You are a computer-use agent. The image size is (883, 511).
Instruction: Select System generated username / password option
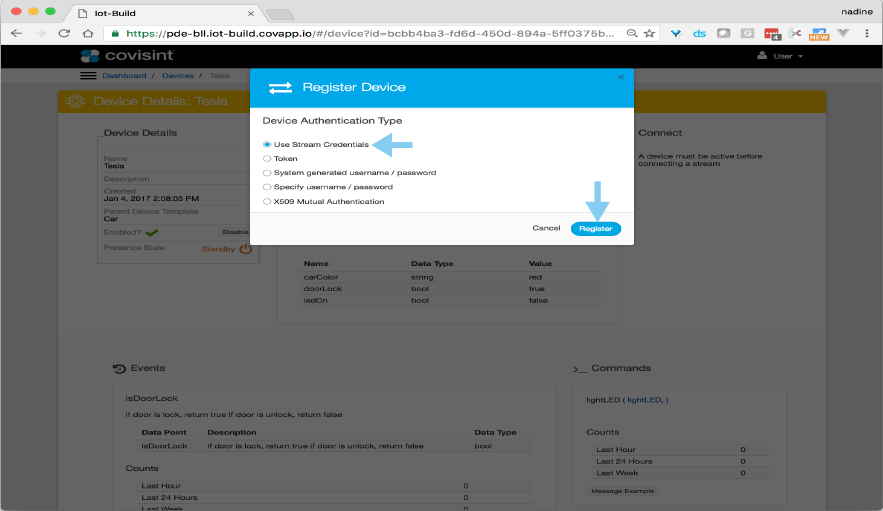click(267, 172)
